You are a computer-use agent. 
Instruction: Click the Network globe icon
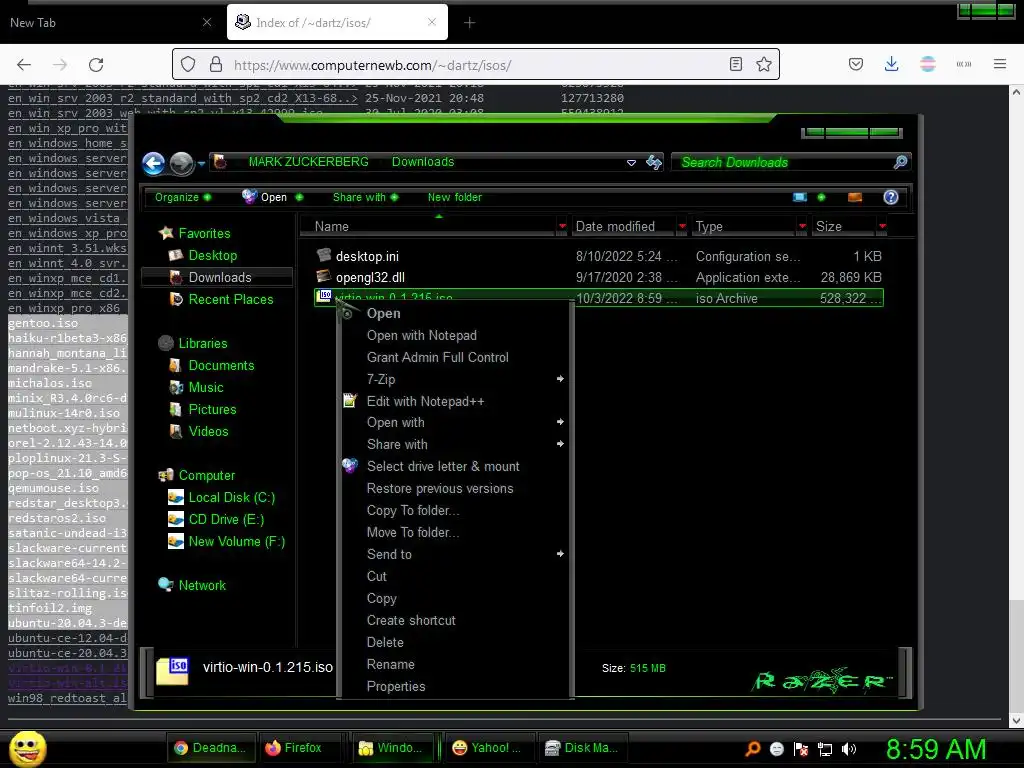[167, 584]
